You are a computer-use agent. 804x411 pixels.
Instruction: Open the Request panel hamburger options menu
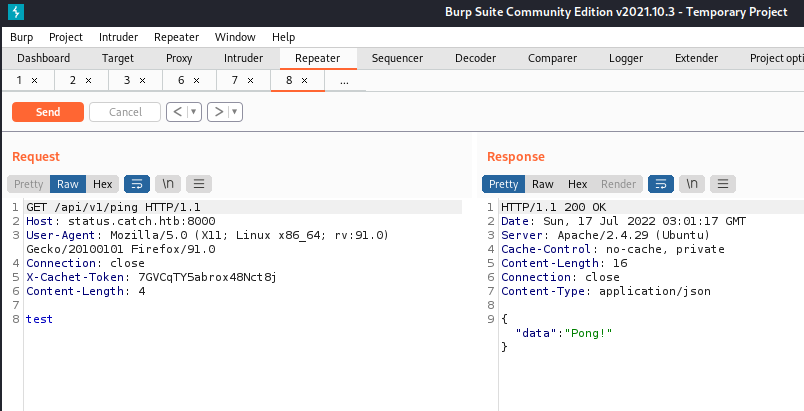[199, 184]
